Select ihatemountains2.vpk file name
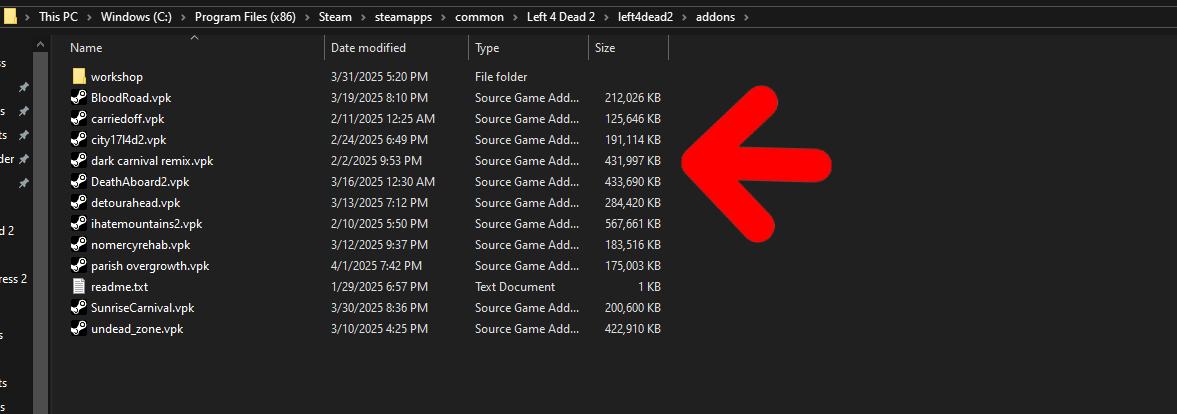Viewport: 1177px width, 414px height. click(146, 224)
